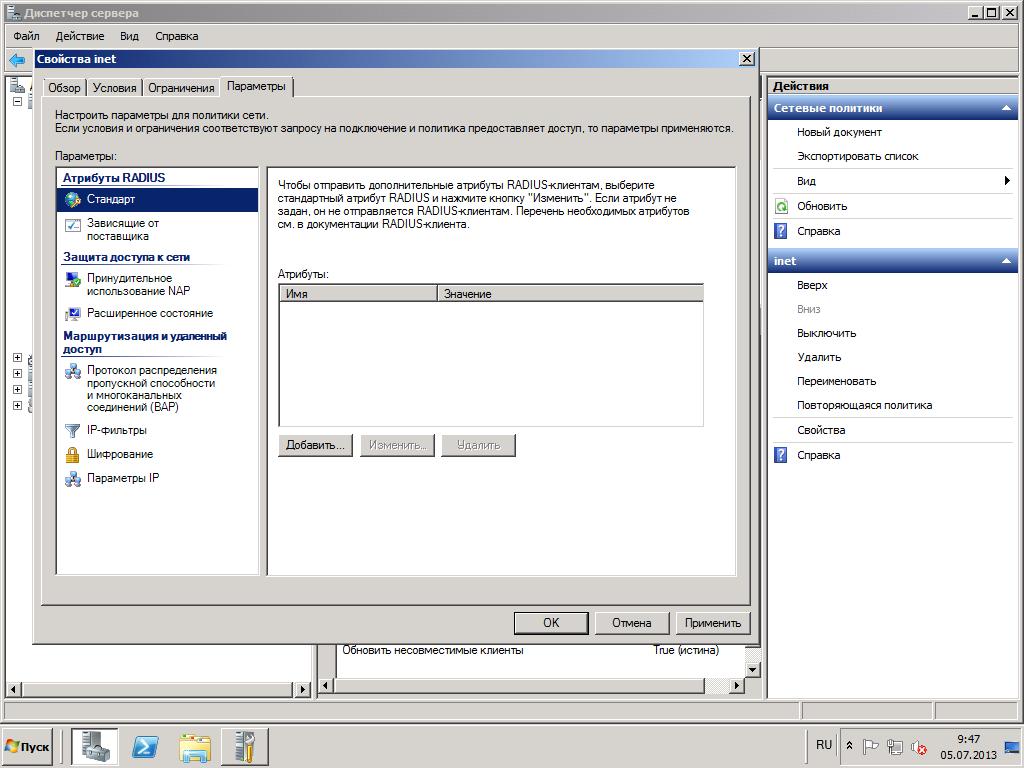The image size is (1024, 768).
Task: Select the Encryption lock icon
Action: click(73, 455)
